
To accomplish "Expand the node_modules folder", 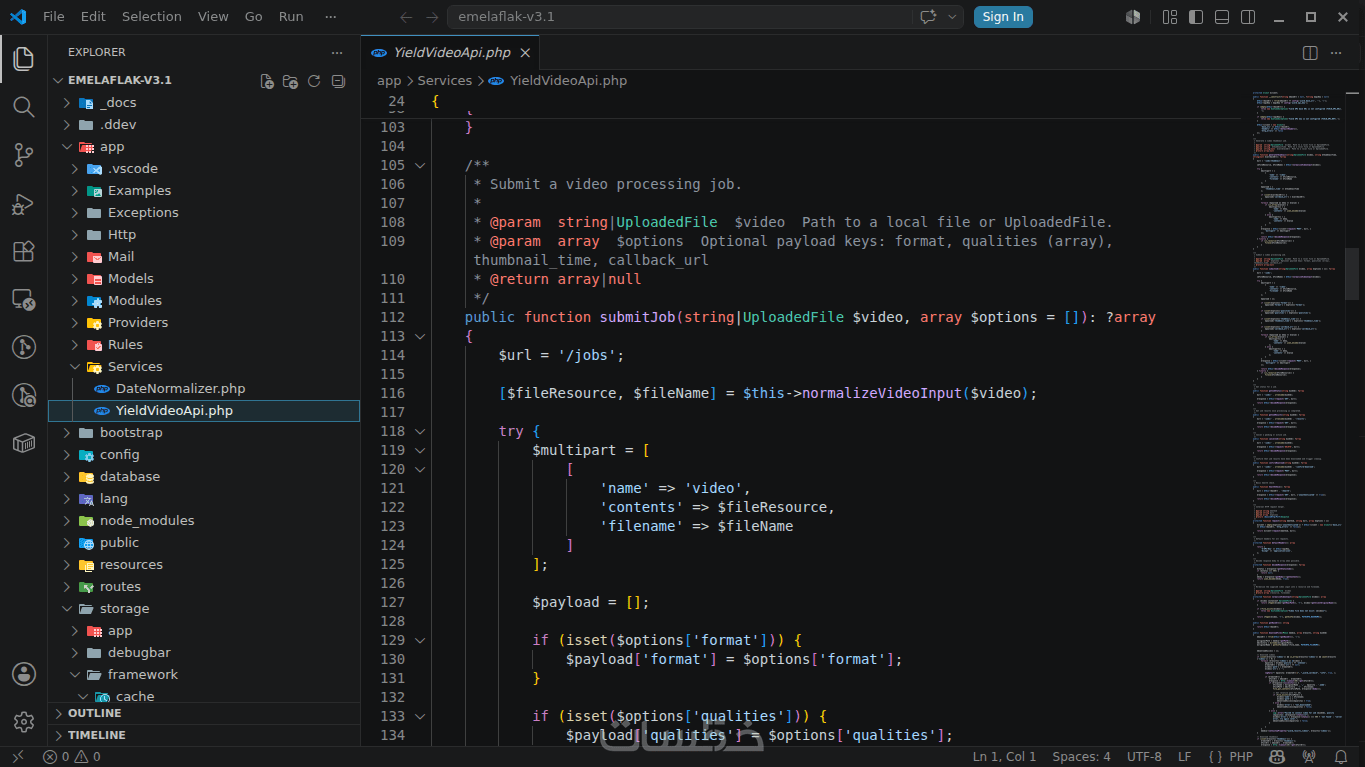I will pyautogui.click(x=67, y=521).
